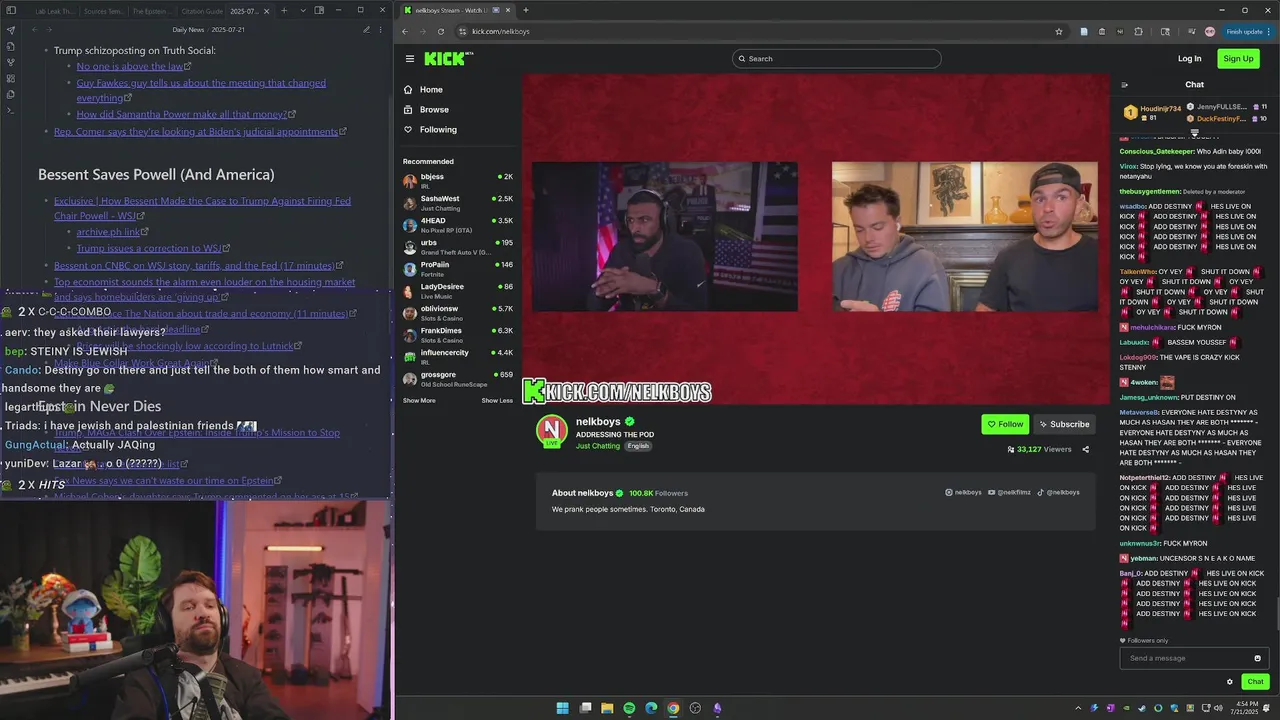The width and height of the screenshot is (1280, 720).
Task: Subscribe to nelkboys channel
Action: point(1064,424)
